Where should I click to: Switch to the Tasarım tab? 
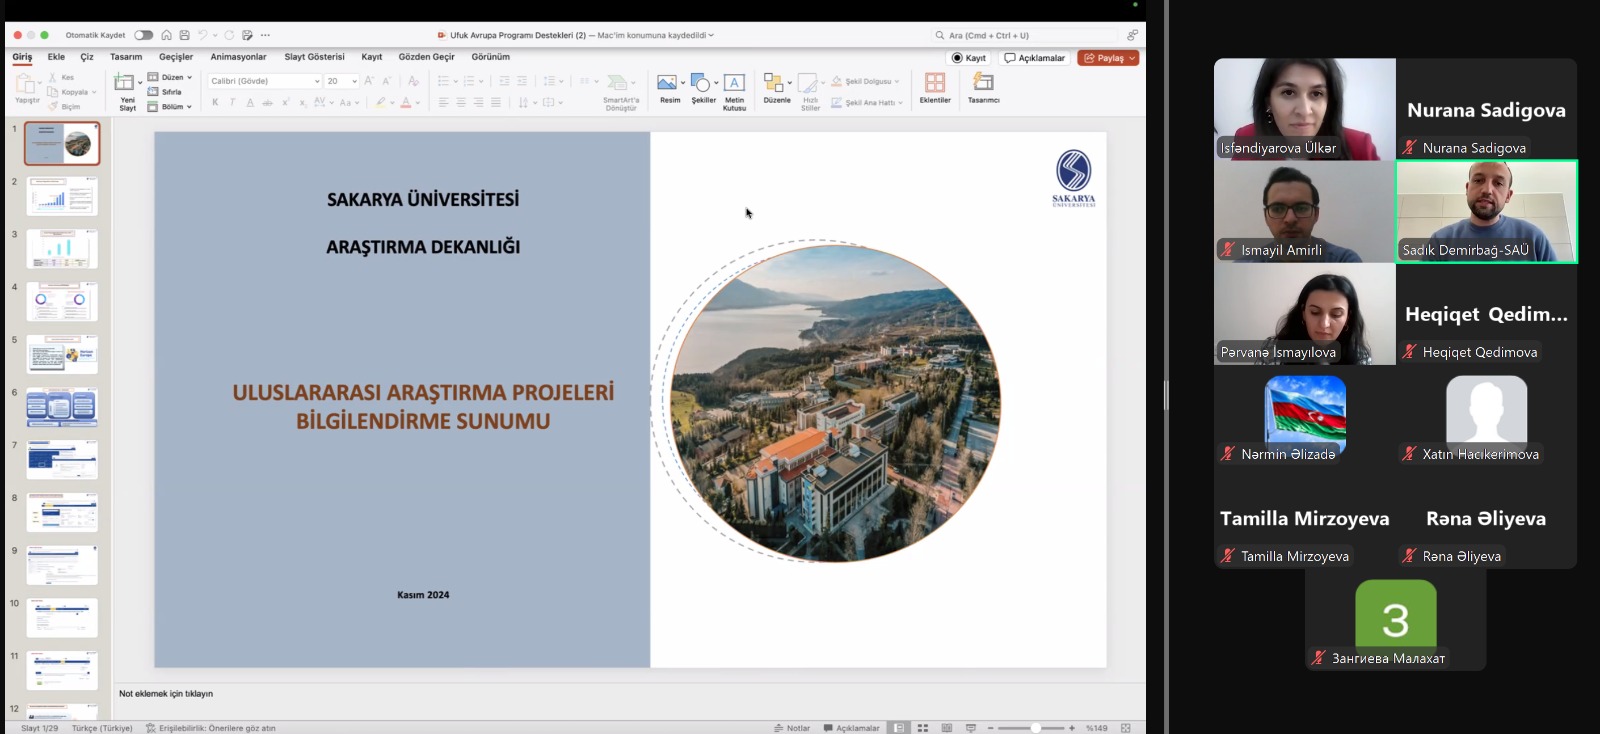[126, 57]
